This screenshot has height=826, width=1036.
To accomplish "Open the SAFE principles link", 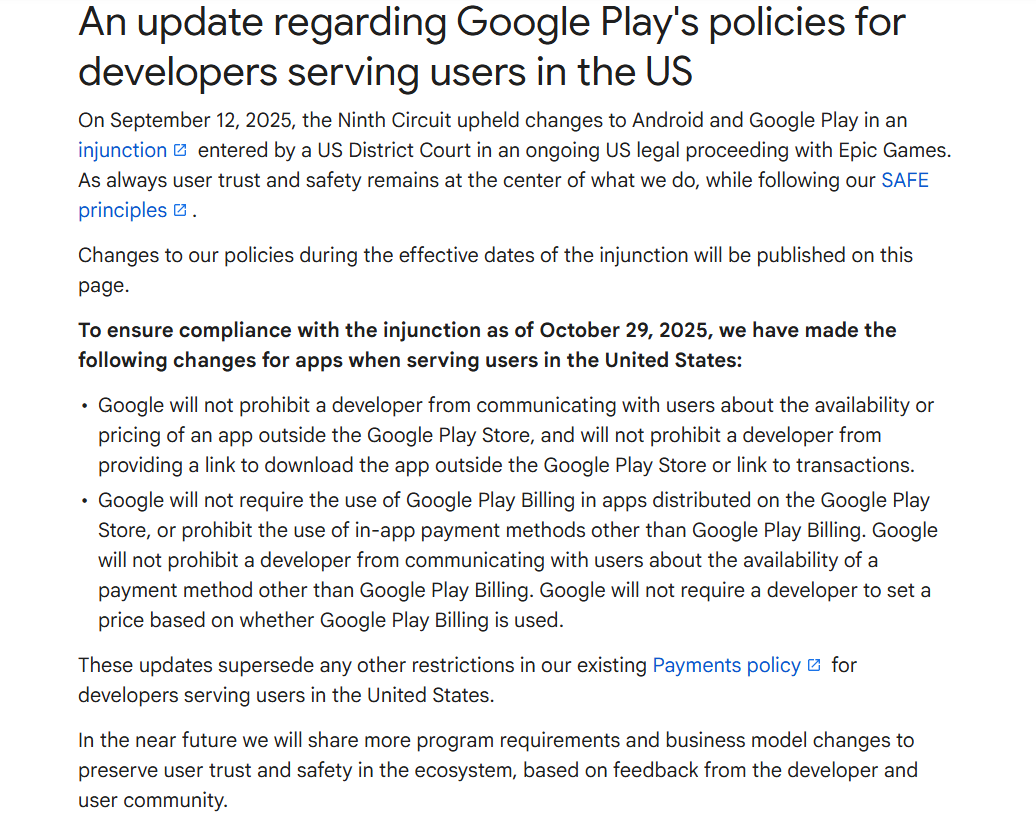I will (905, 180).
